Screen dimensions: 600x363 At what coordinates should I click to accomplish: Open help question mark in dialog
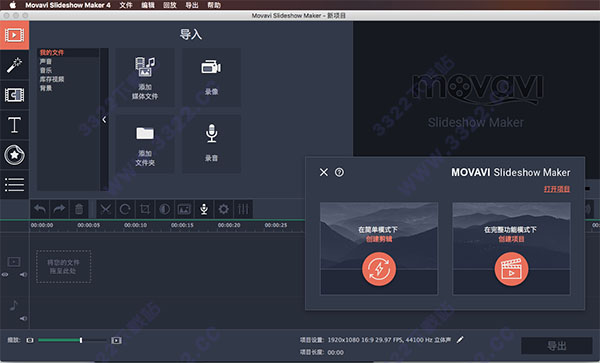(x=339, y=173)
